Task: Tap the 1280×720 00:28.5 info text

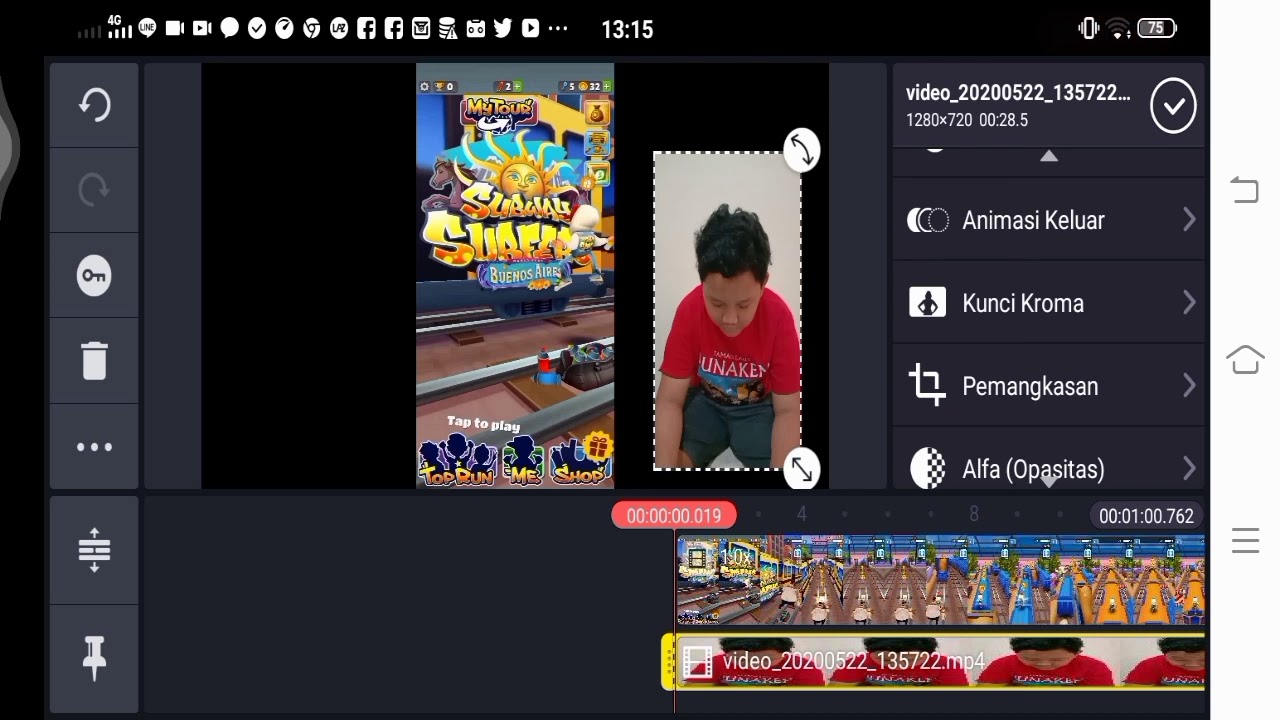Action: click(967, 120)
